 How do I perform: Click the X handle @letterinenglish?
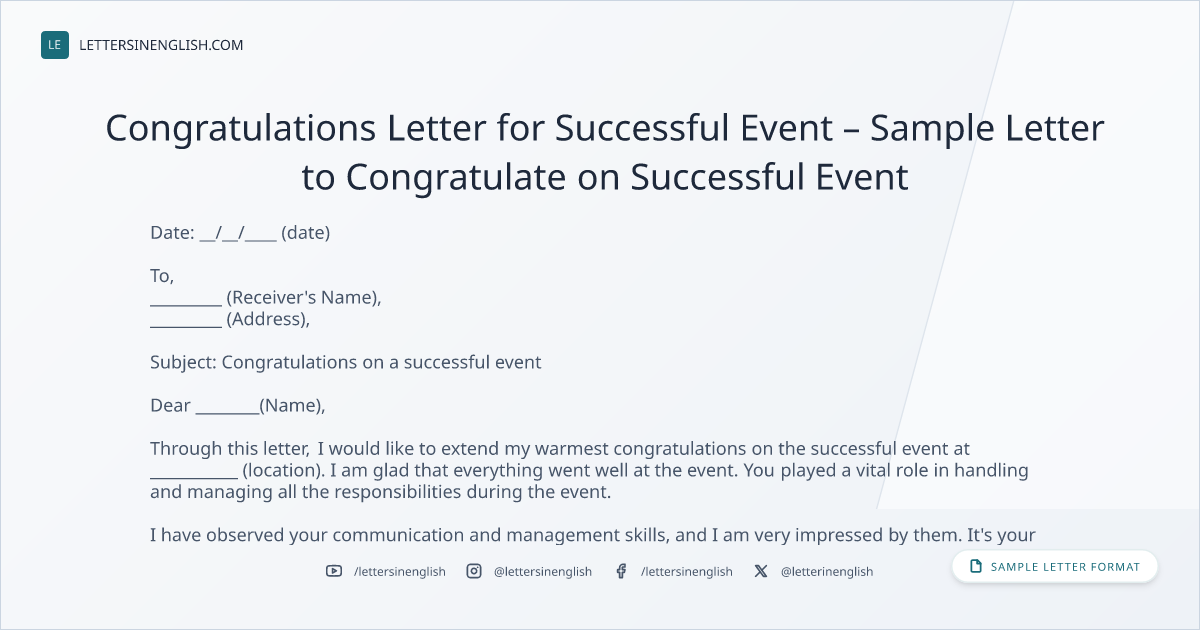827,572
